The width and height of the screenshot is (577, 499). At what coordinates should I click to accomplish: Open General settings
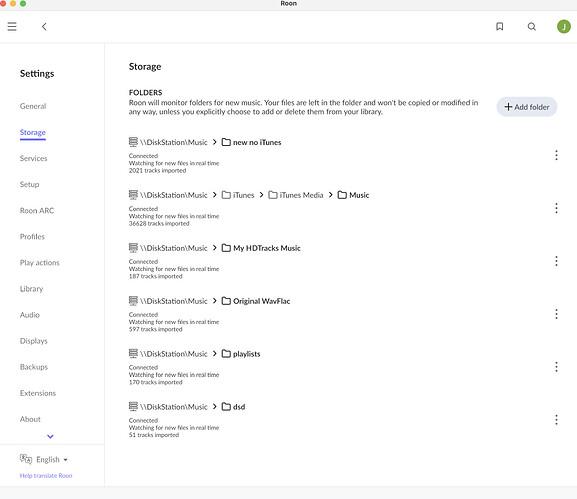pos(33,106)
